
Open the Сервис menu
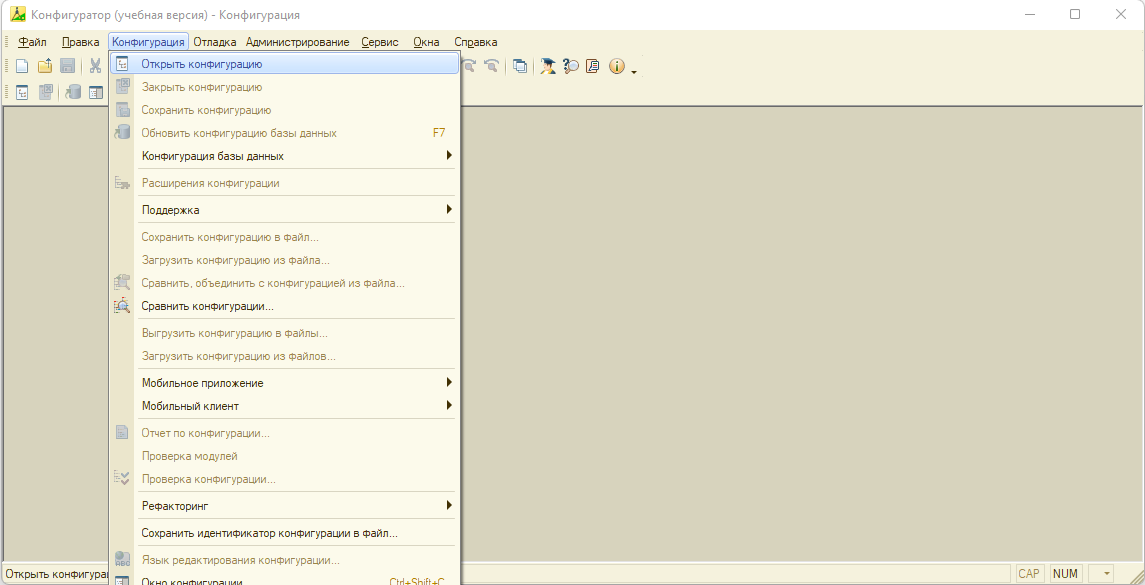point(380,42)
